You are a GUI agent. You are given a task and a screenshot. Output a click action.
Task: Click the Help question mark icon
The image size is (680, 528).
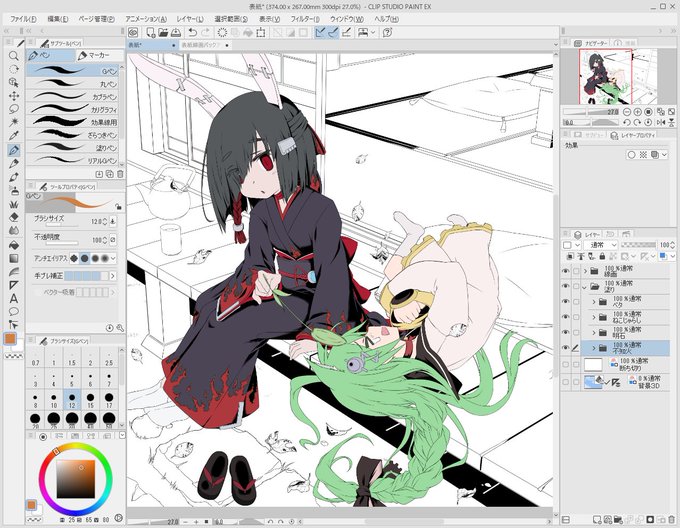click(x=388, y=33)
